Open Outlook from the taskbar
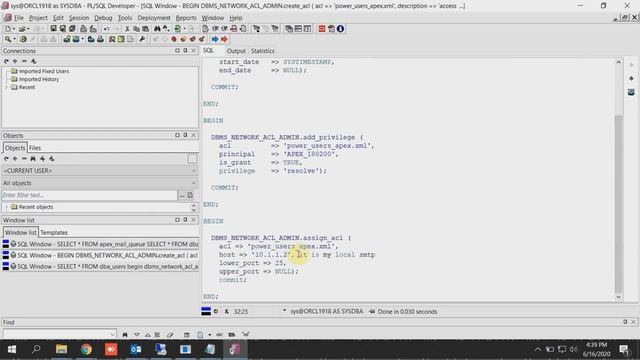This screenshot has width=640, height=360. coord(136,349)
